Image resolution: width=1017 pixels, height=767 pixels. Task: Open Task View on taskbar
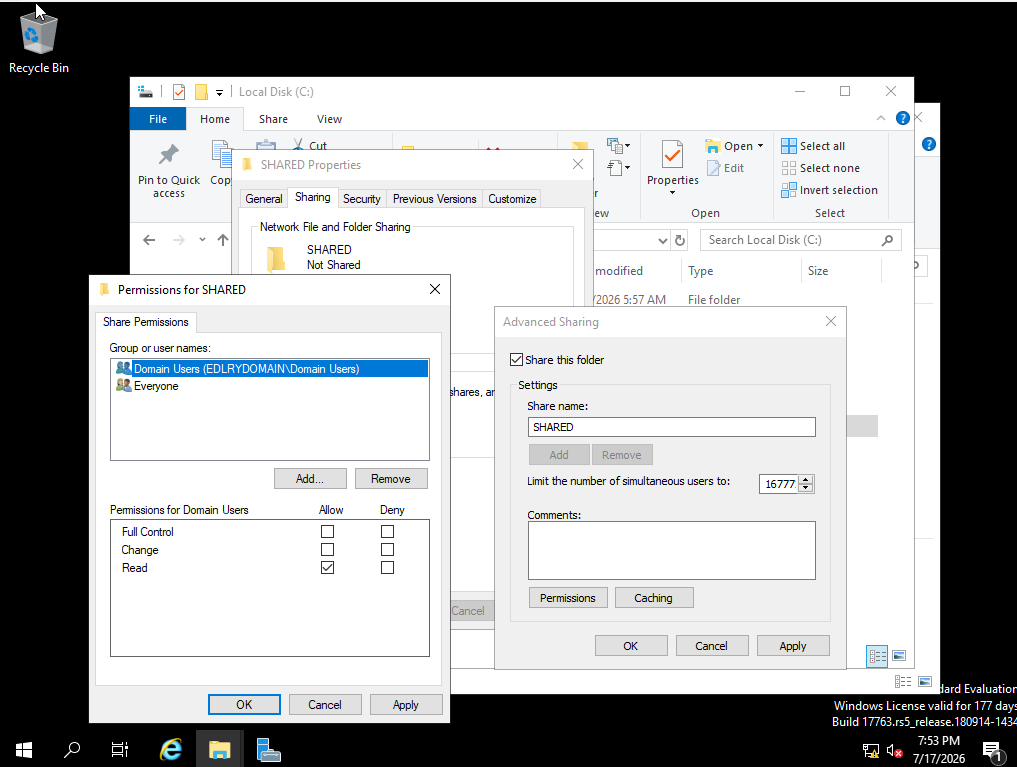[x=120, y=750]
